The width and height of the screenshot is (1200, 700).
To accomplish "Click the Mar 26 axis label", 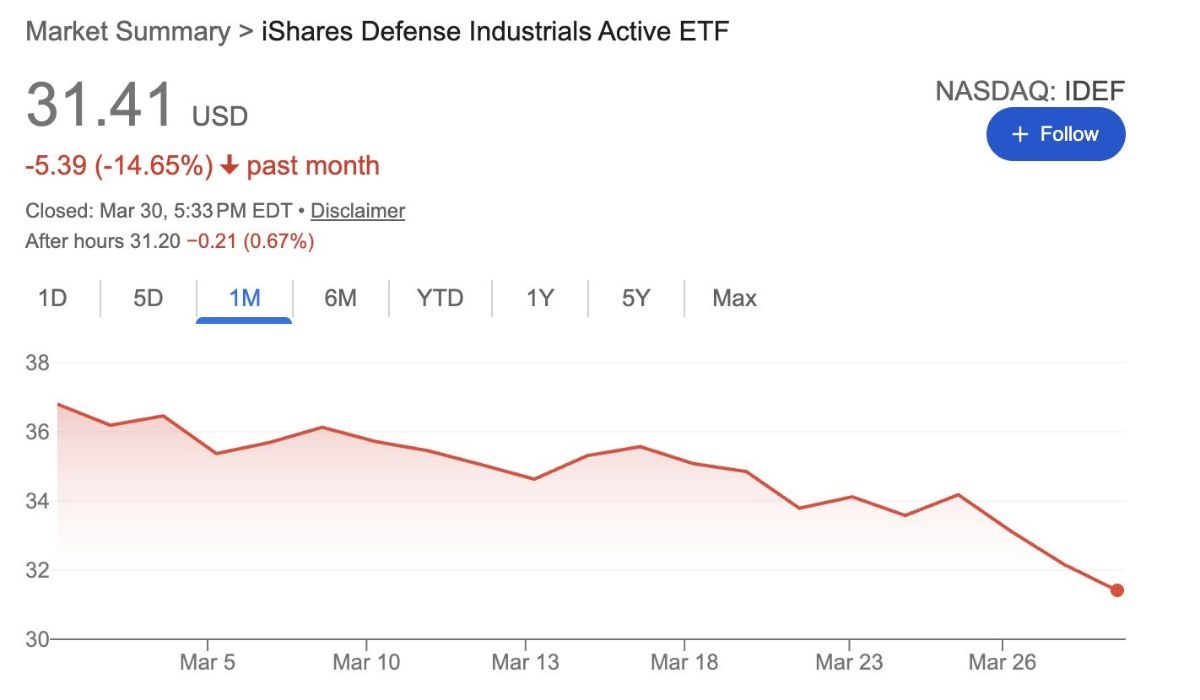I will coord(1001,662).
